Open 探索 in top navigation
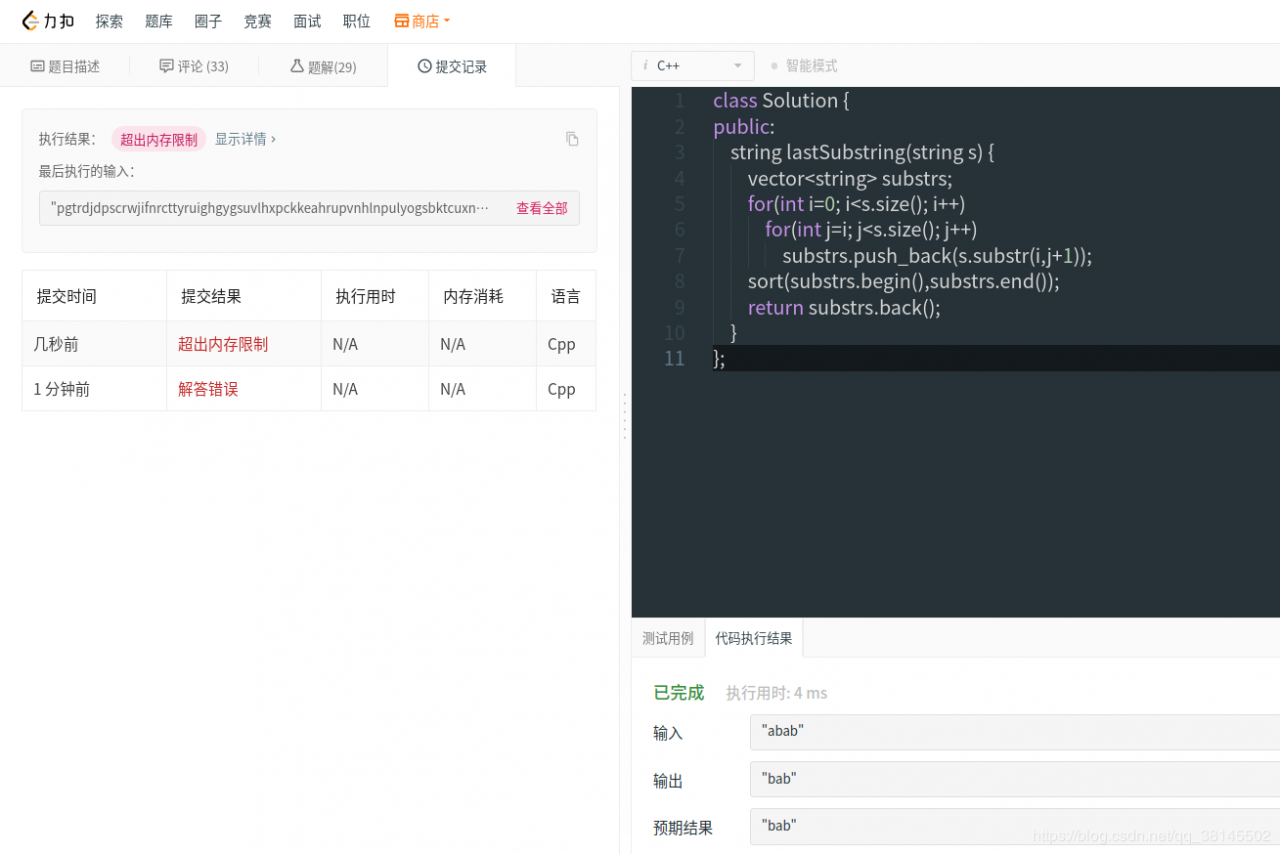1280x854 pixels. click(110, 21)
